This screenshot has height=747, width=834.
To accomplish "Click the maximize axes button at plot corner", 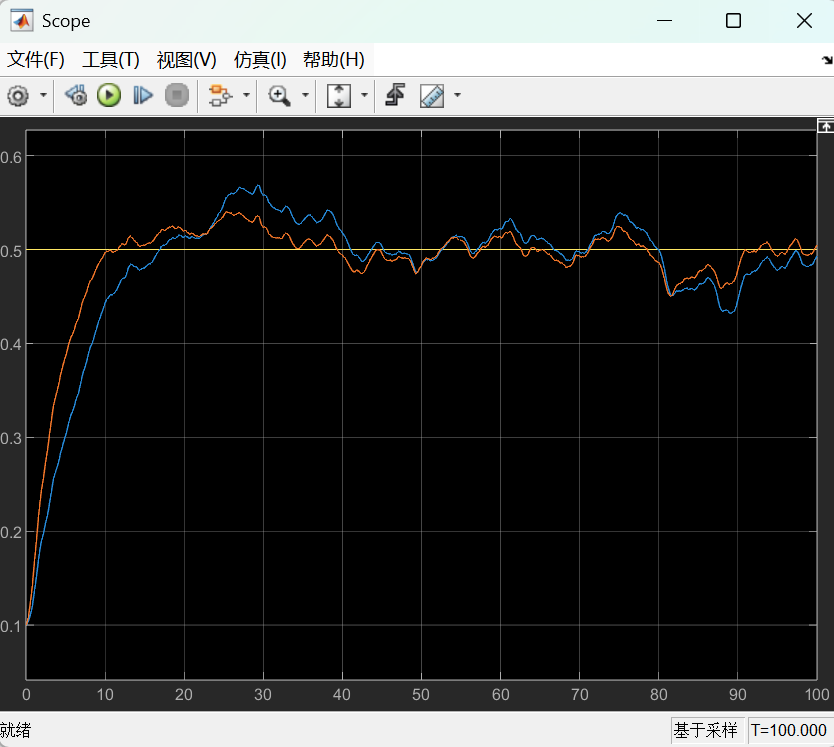I will pyautogui.click(x=825, y=126).
